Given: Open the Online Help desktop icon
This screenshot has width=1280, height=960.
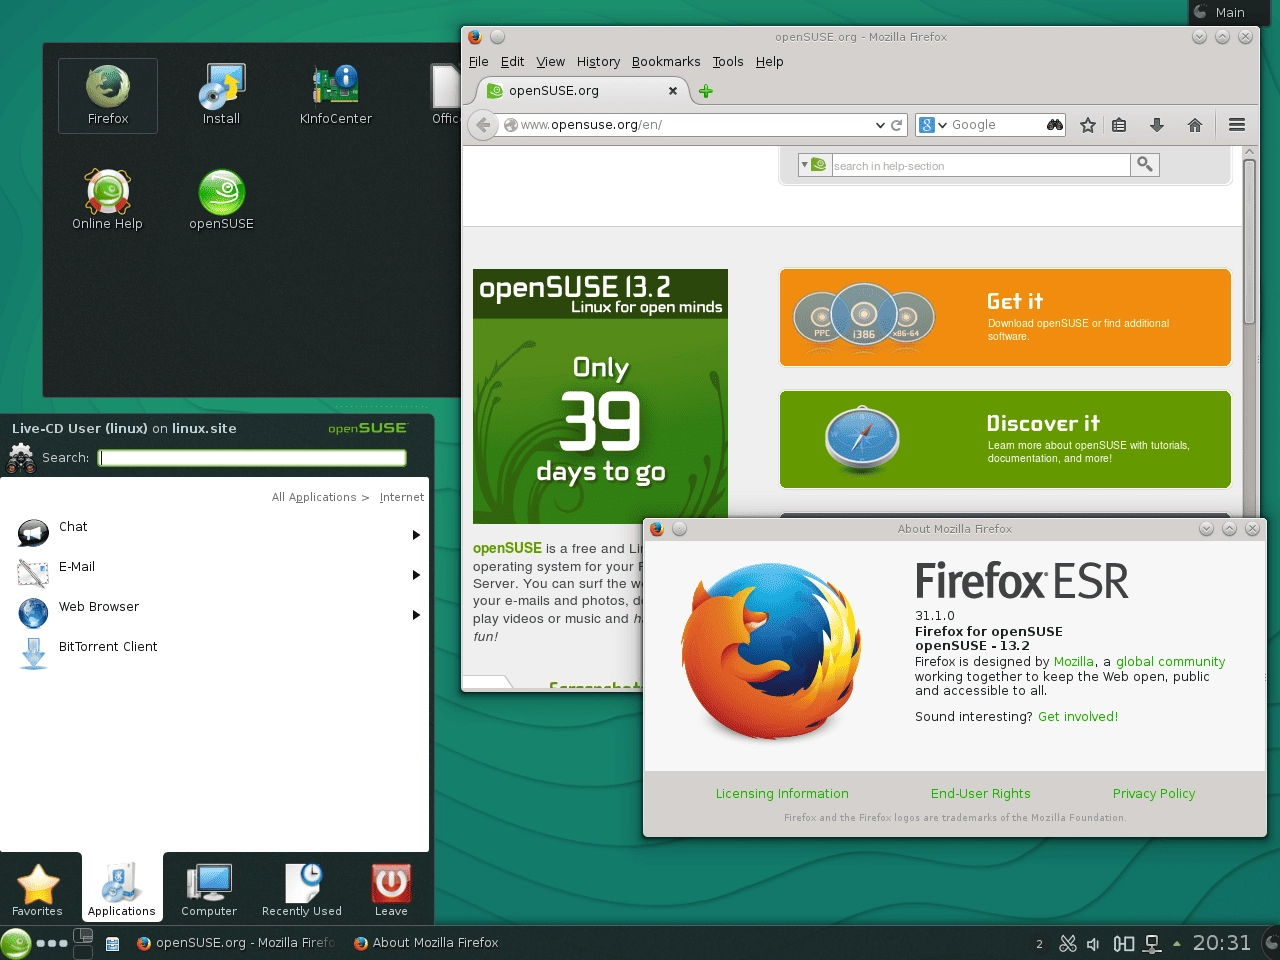Looking at the screenshot, I should tap(107, 200).
